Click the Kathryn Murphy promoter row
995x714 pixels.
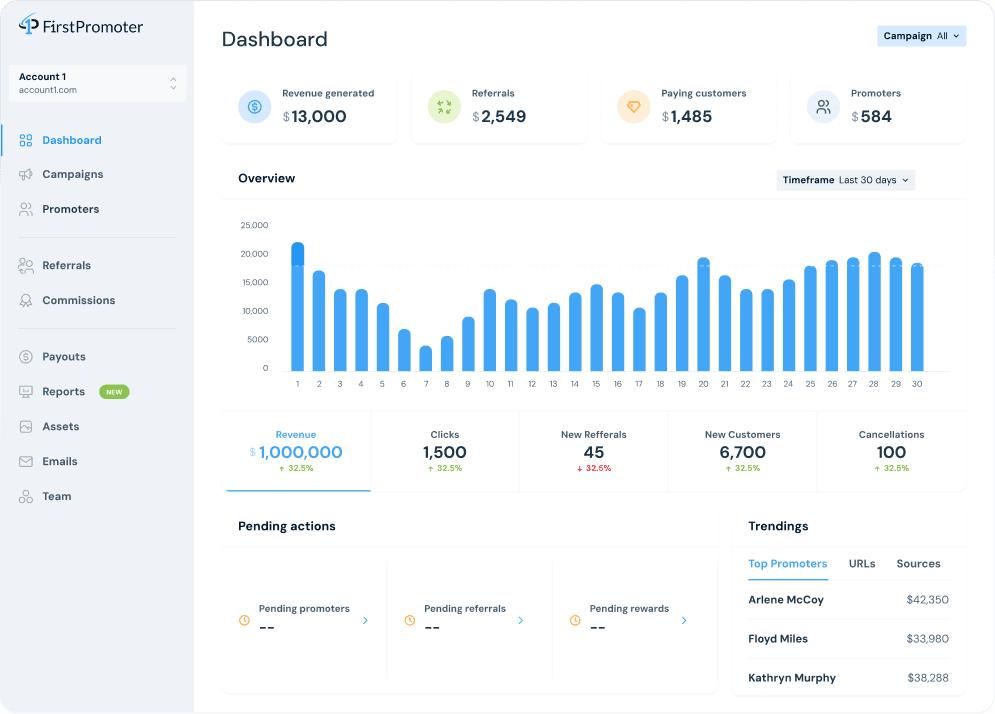point(848,678)
